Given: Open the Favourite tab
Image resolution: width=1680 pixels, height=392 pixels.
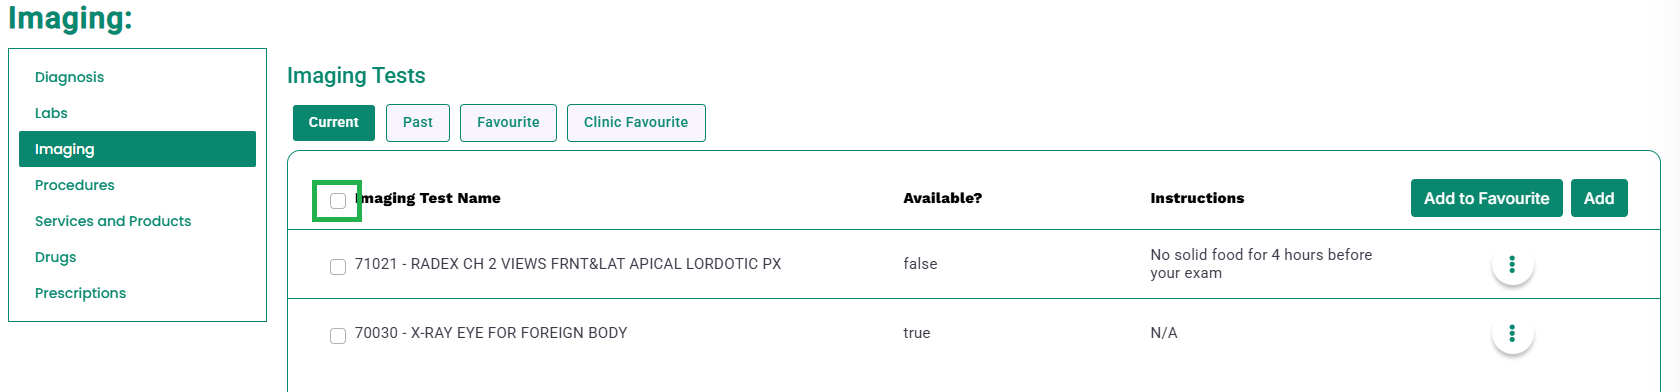Looking at the screenshot, I should (508, 123).
